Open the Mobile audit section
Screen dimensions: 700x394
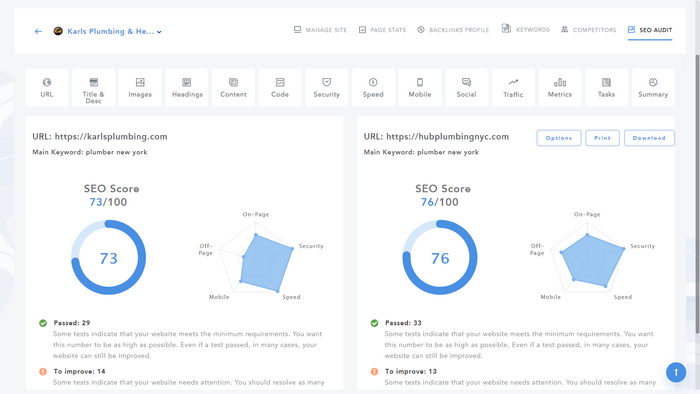coord(420,87)
